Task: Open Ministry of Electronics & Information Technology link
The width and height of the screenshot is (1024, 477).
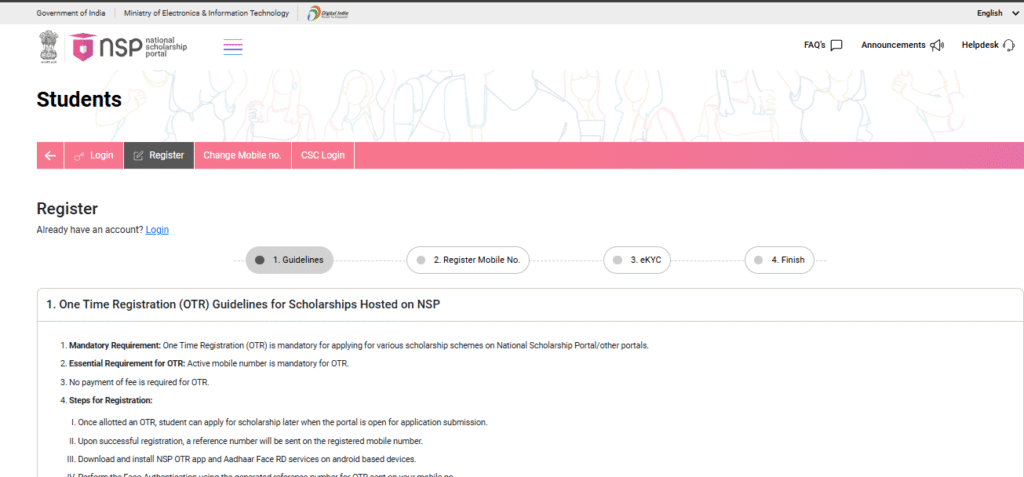Action: coord(206,13)
